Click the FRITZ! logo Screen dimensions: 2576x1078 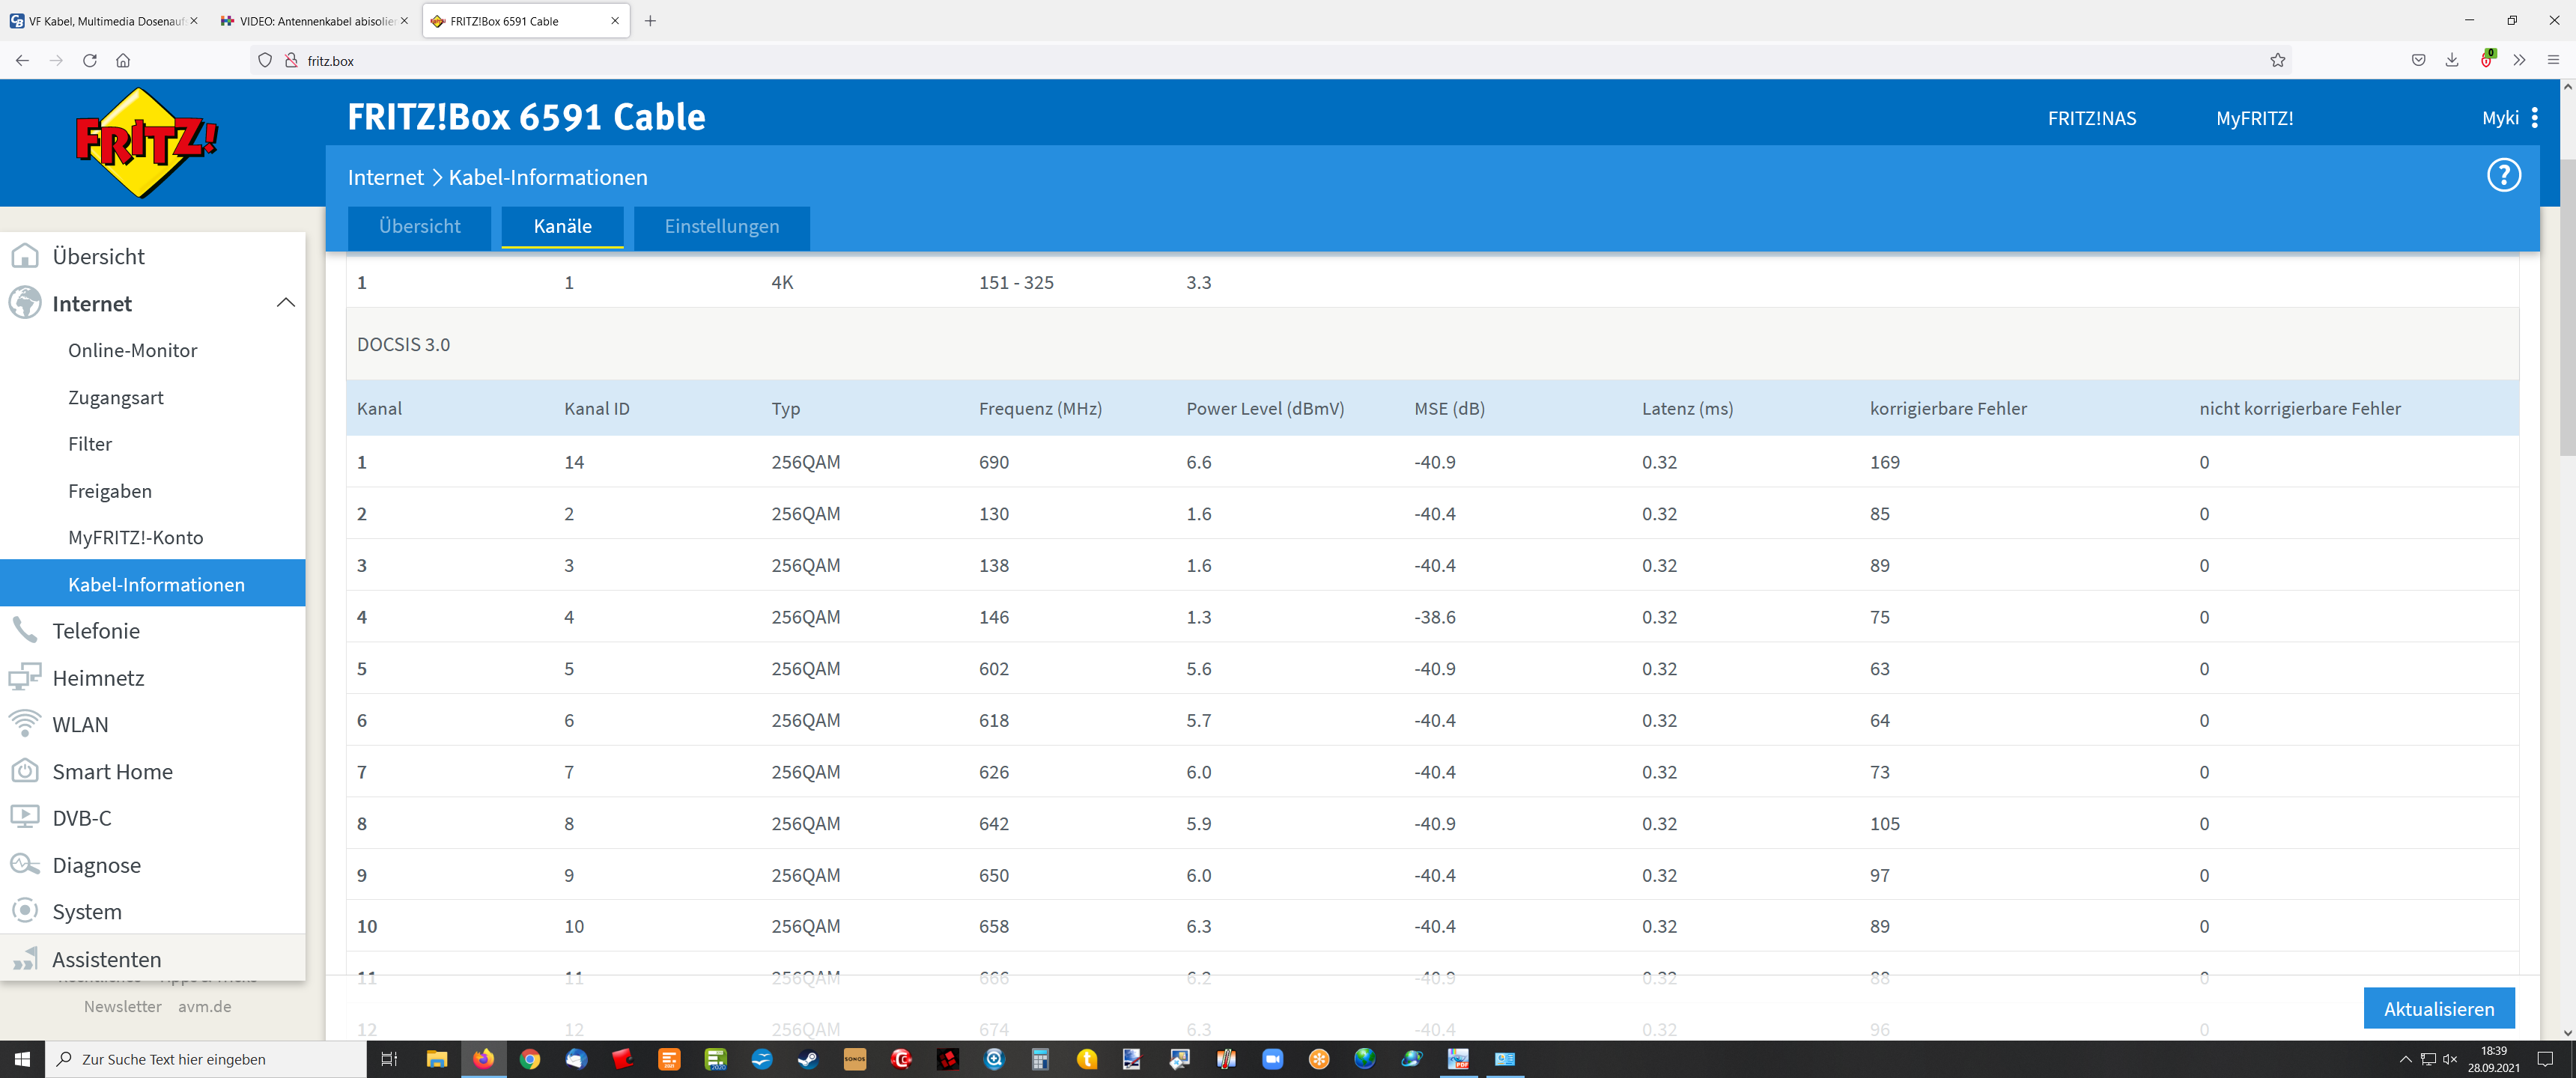pyautogui.click(x=147, y=142)
